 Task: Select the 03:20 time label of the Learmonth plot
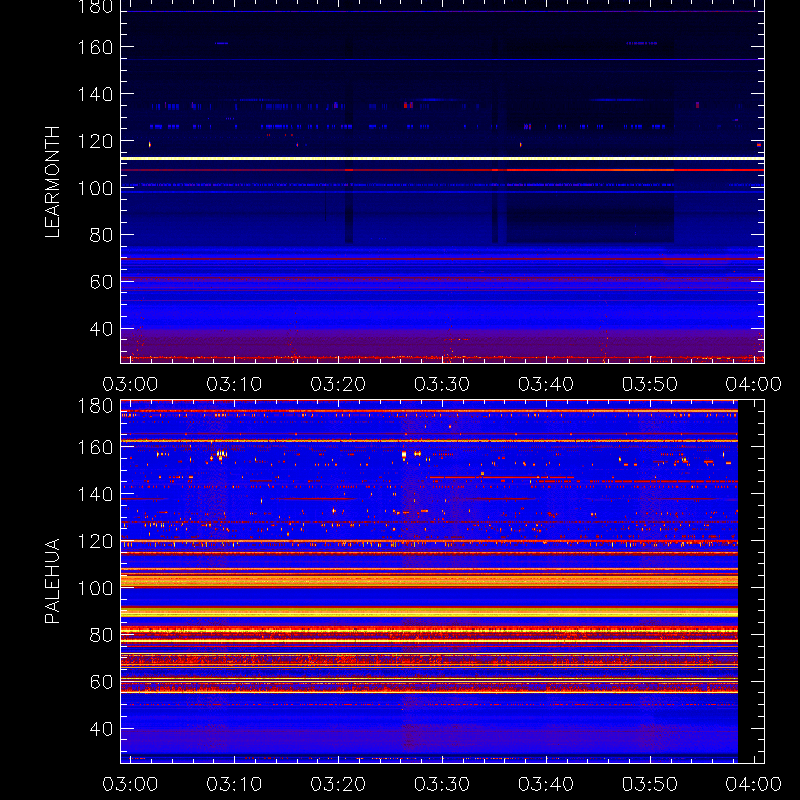coord(338,384)
